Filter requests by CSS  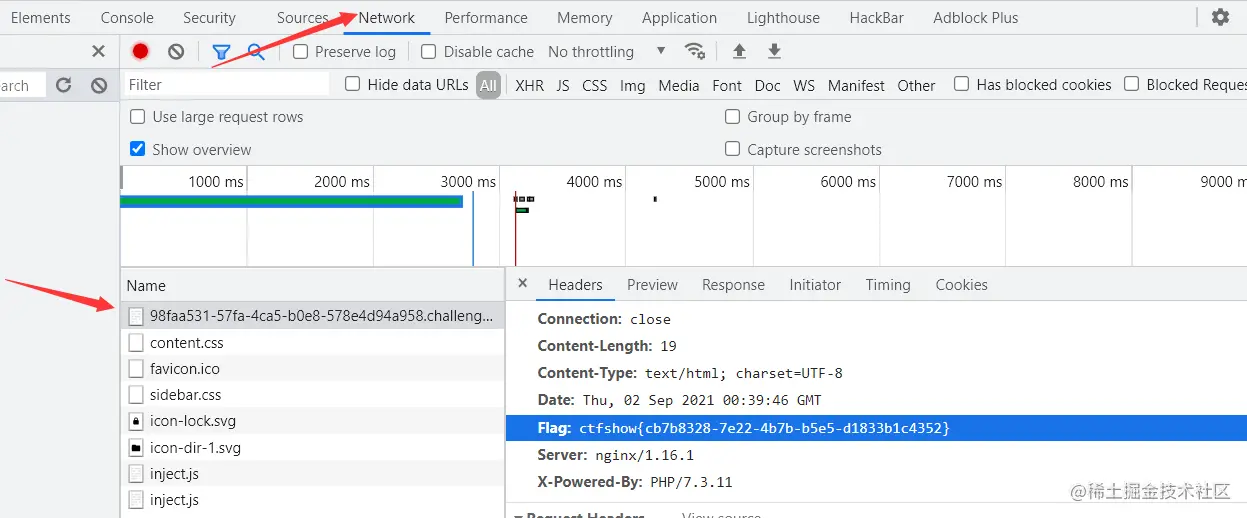click(594, 85)
